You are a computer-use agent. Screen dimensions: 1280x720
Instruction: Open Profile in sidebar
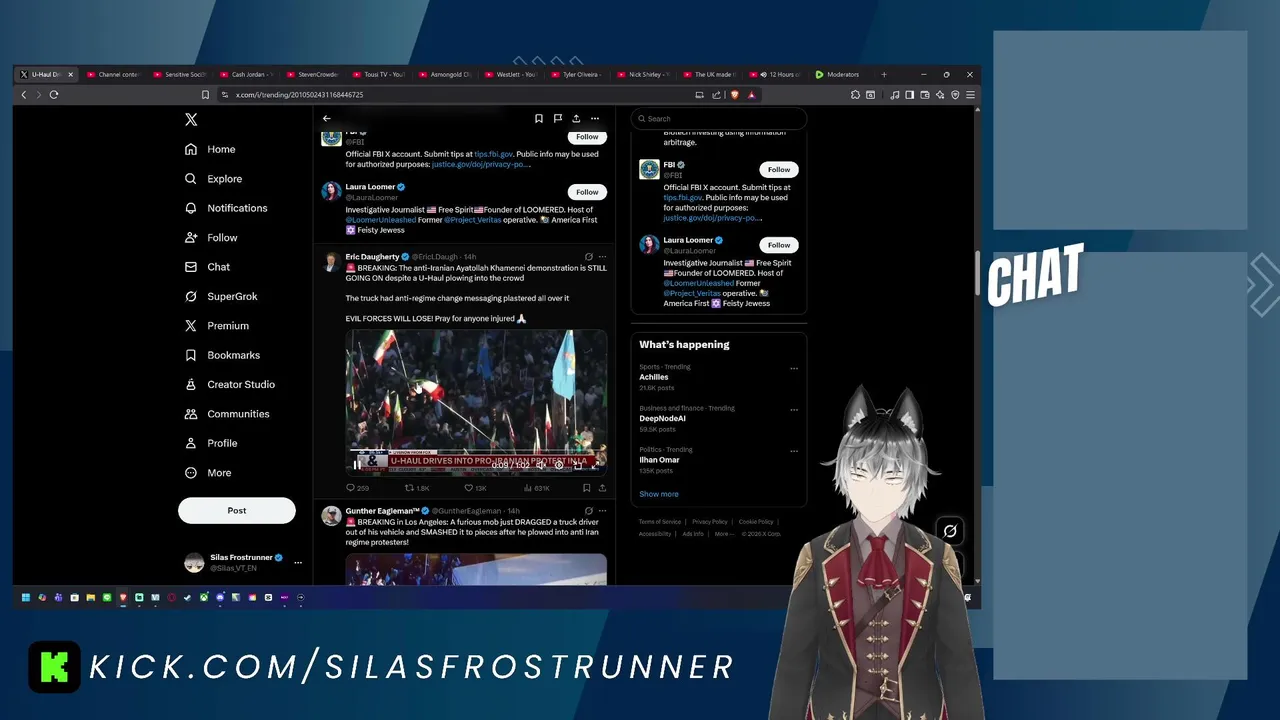[211, 443]
